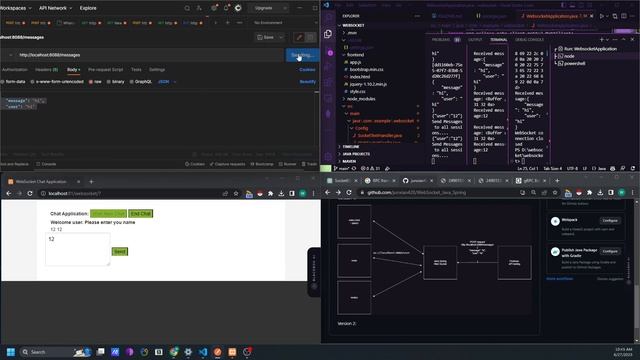Open the request Settings tab in Postman
640x360 pixels.
click(x=157, y=70)
